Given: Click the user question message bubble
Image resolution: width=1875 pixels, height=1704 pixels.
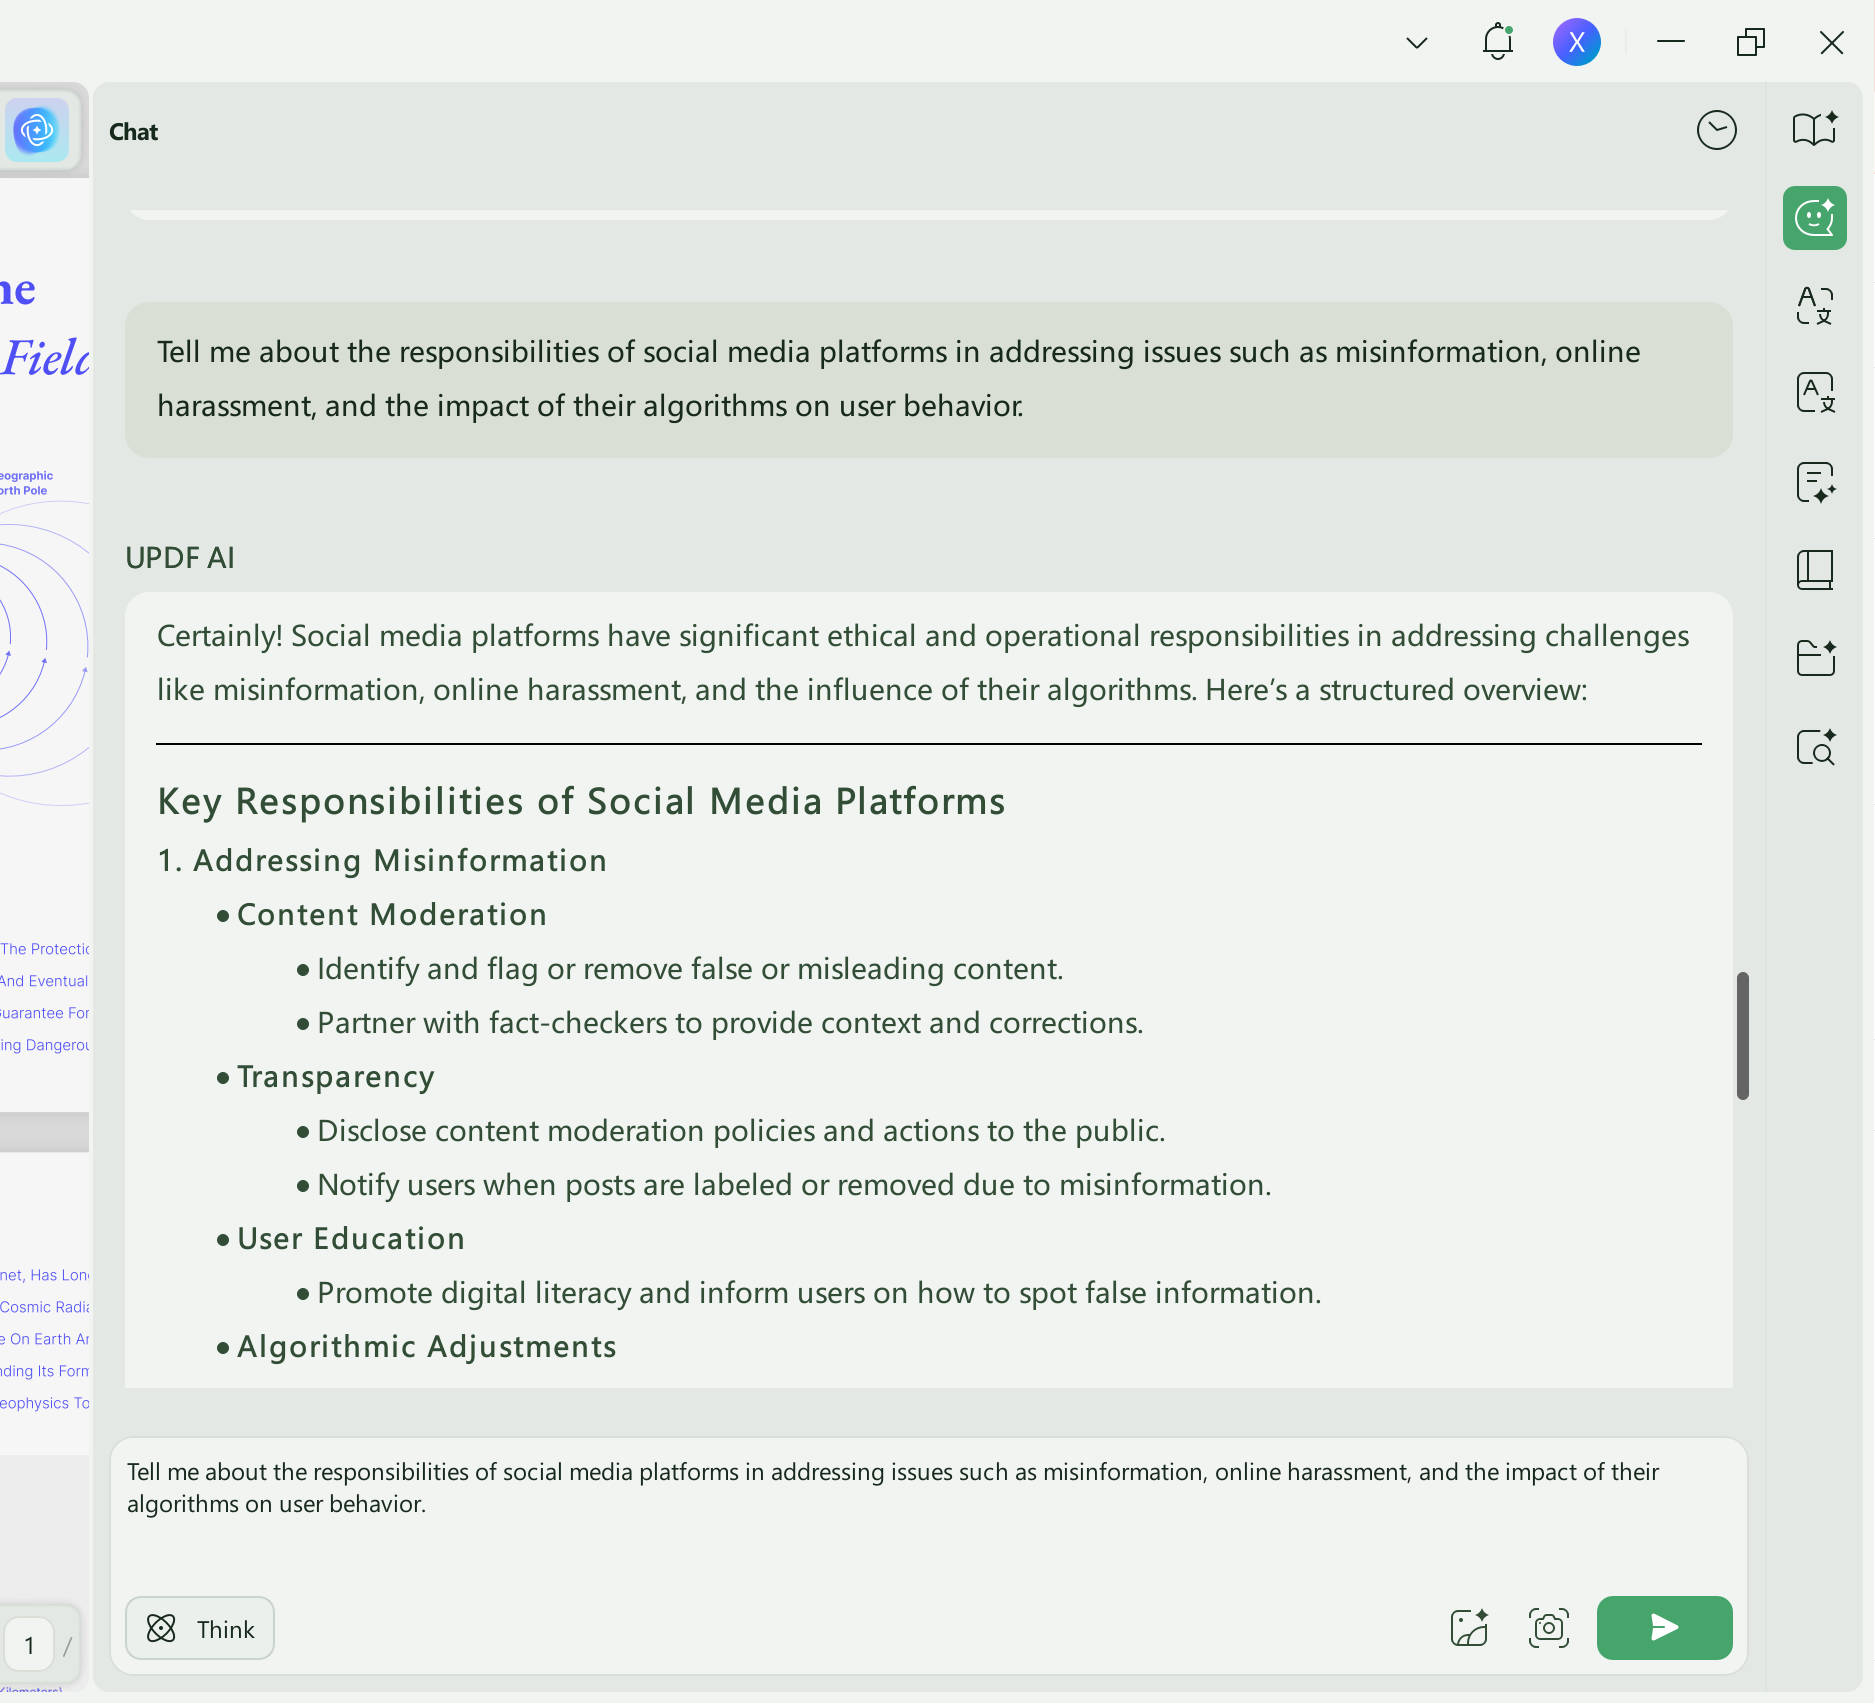Looking at the screenshot, I should click(x=928, y=379).
